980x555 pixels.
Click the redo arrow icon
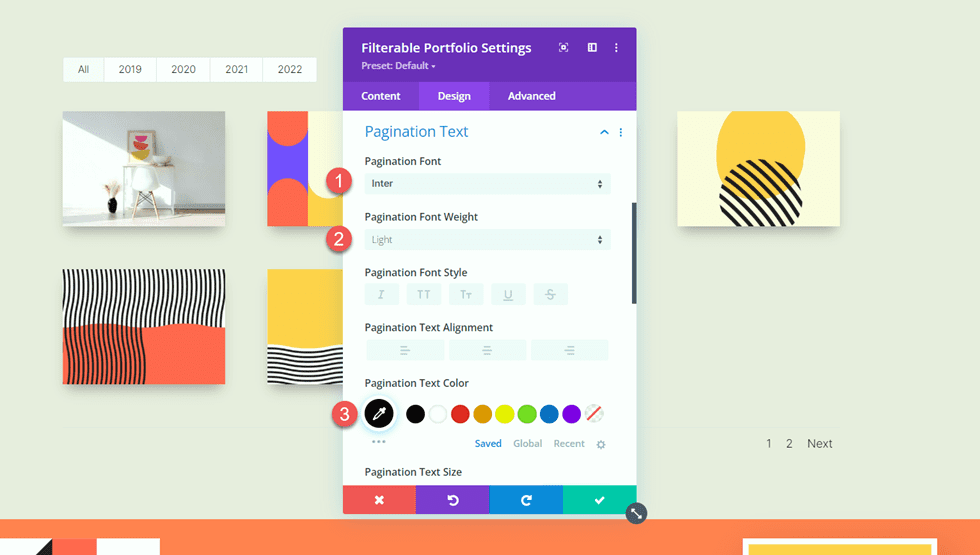(x=526, y=500)
